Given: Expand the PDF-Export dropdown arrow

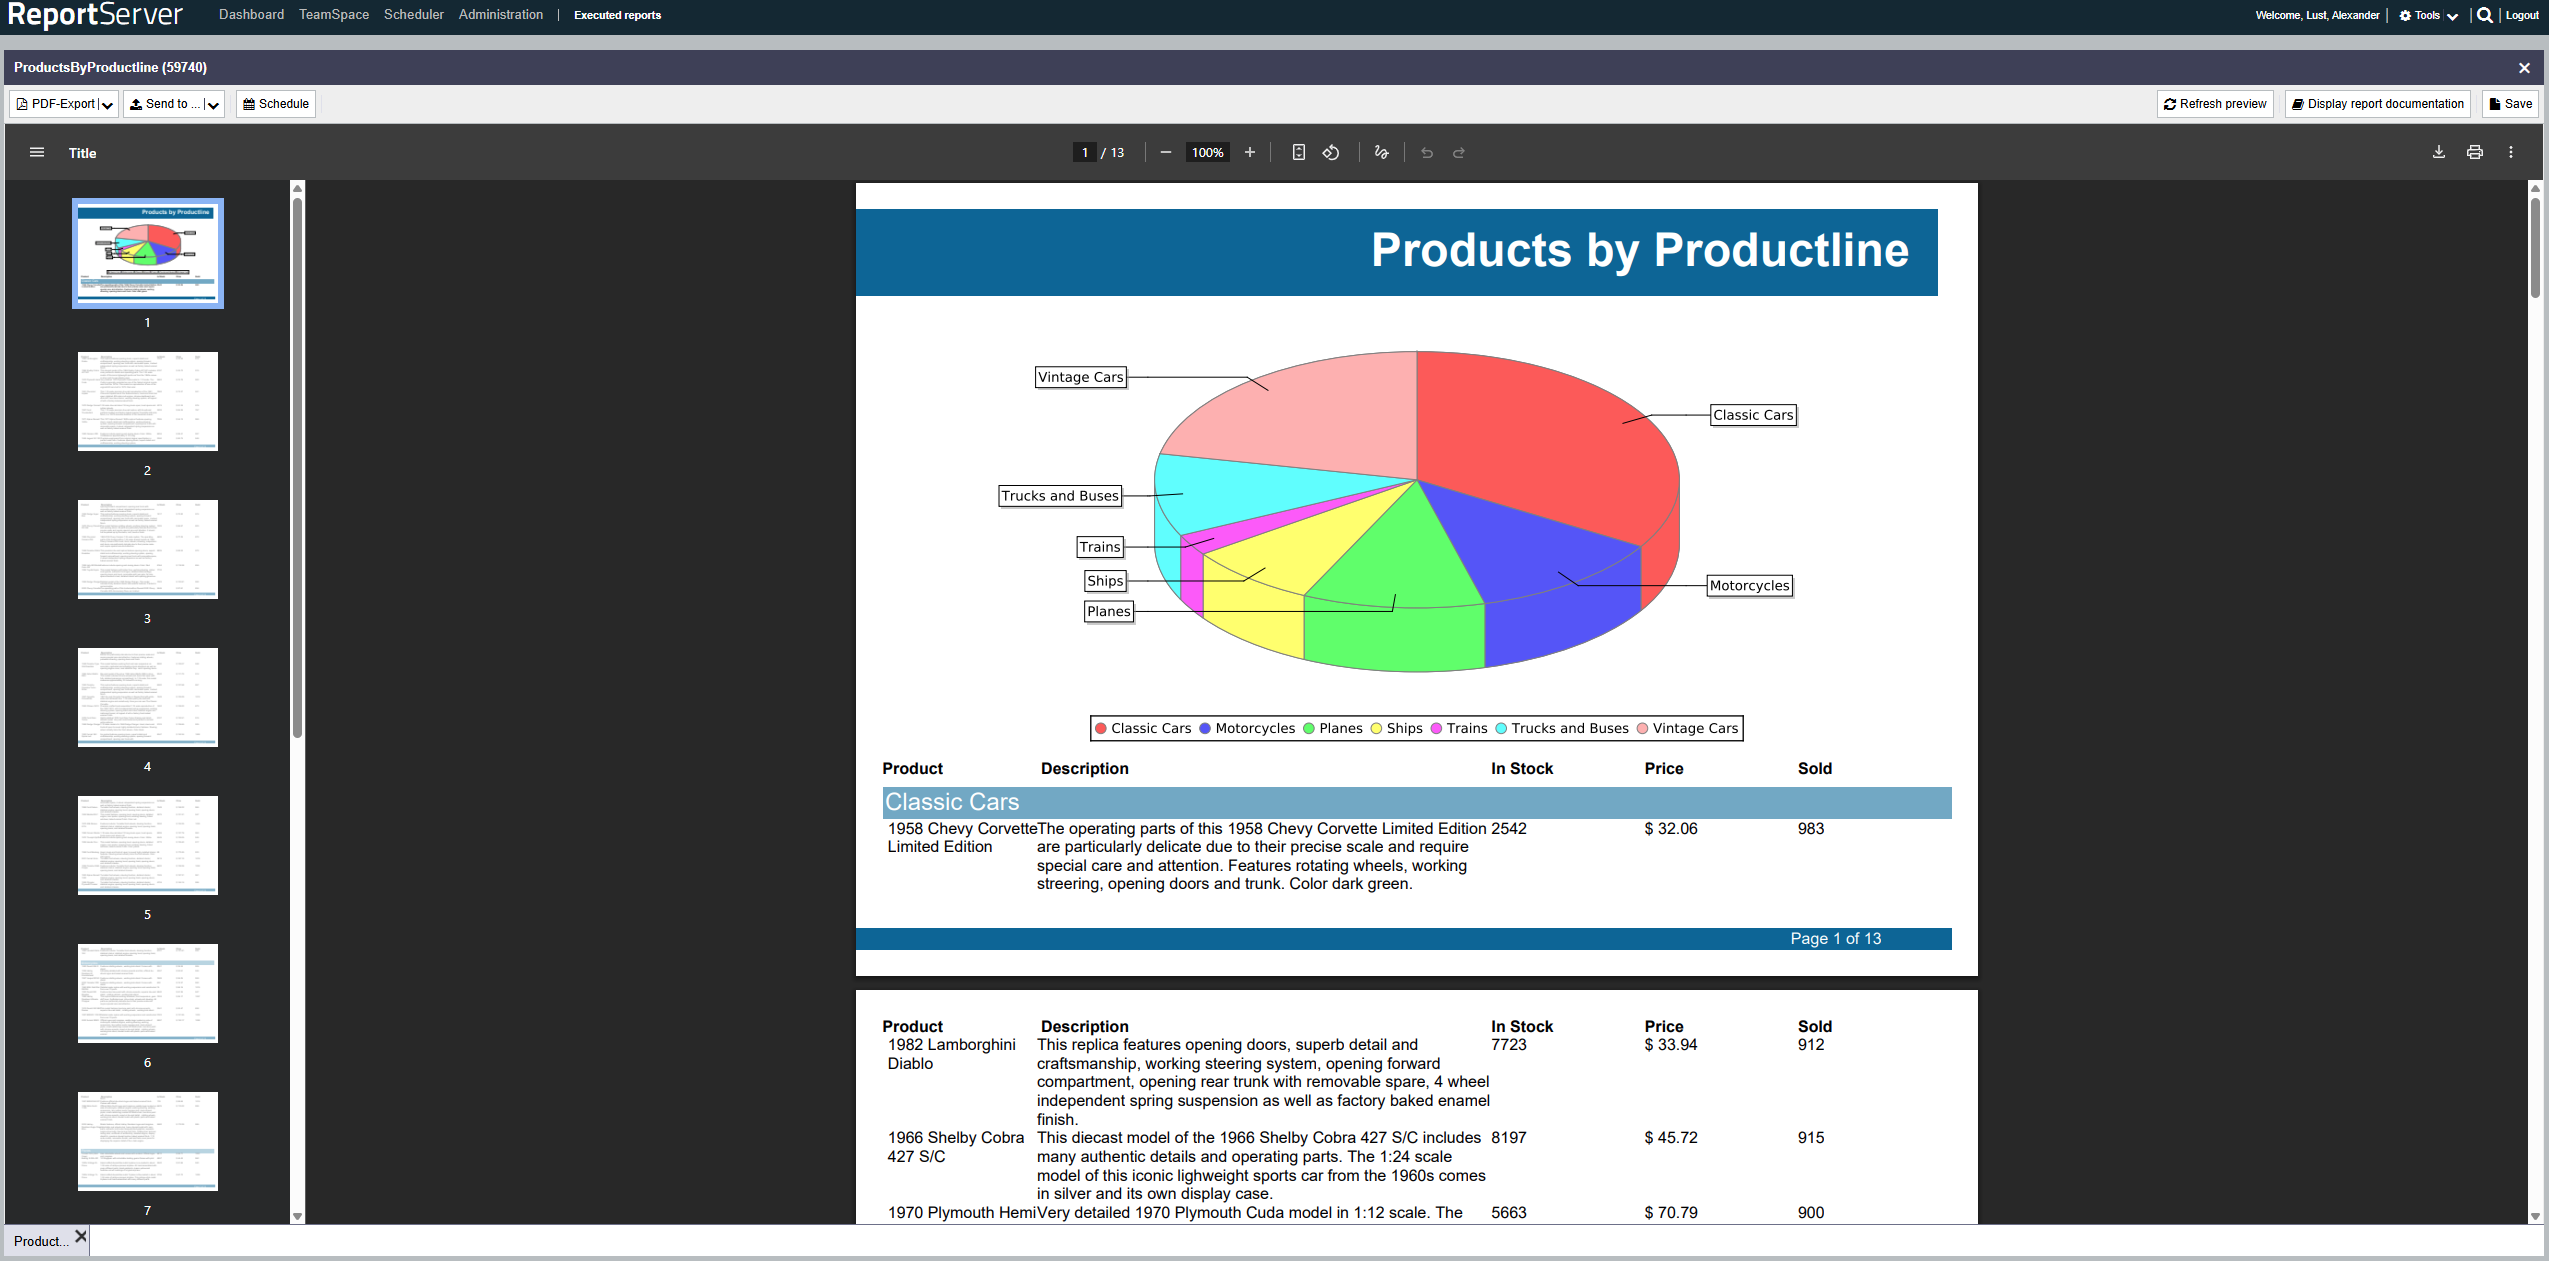Looking at the screenshot, I should click(x=107, y=105).
